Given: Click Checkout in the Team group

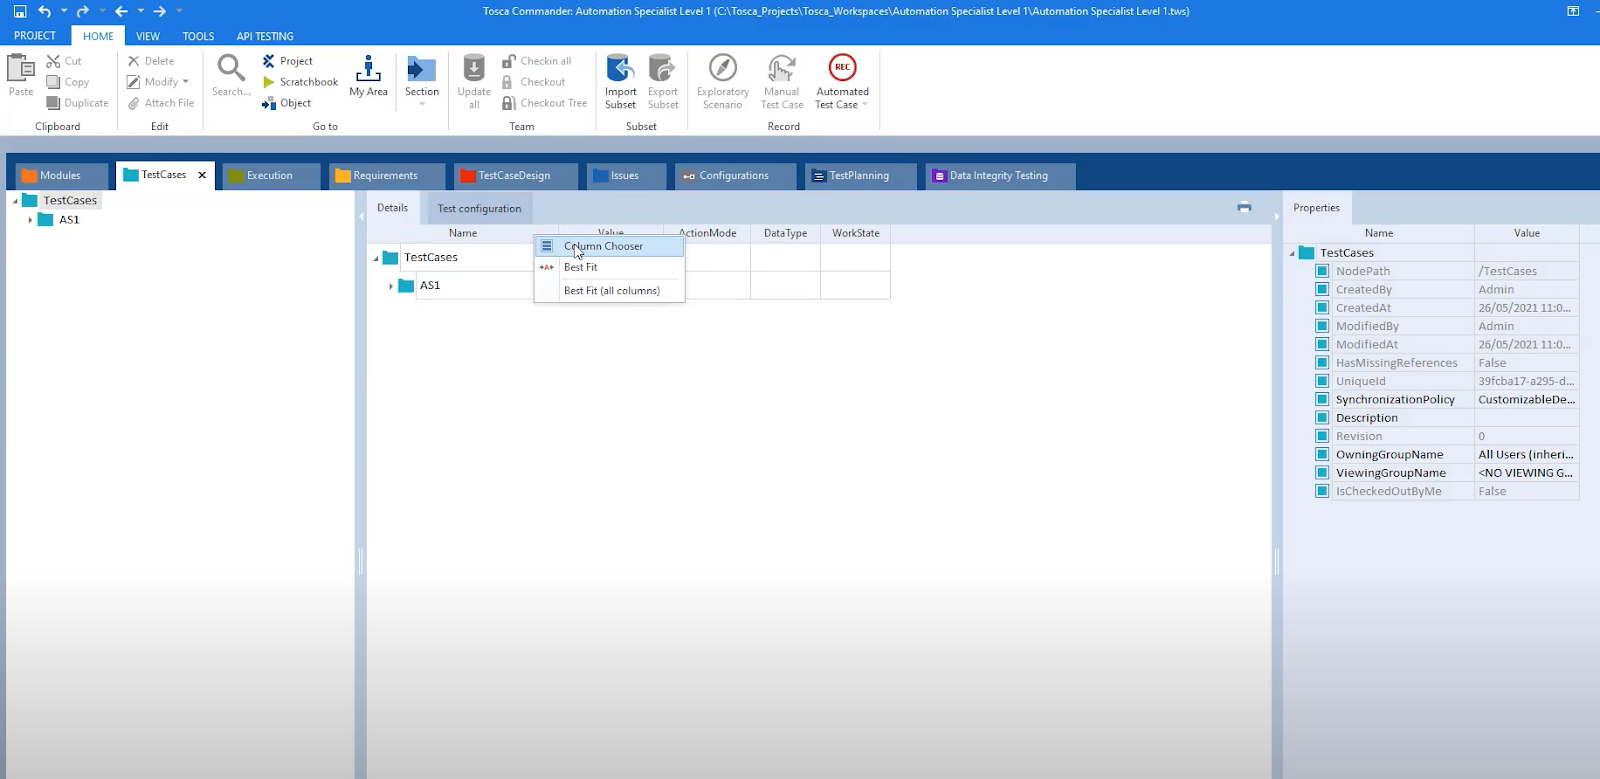Looking at the screenshot, I should pos(534,82).
